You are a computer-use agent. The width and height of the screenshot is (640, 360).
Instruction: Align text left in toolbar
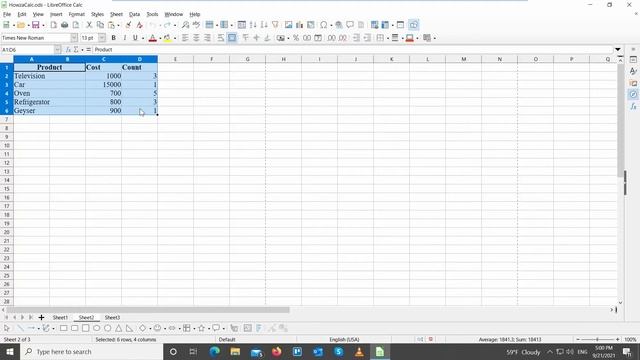(x=185, y=38)
